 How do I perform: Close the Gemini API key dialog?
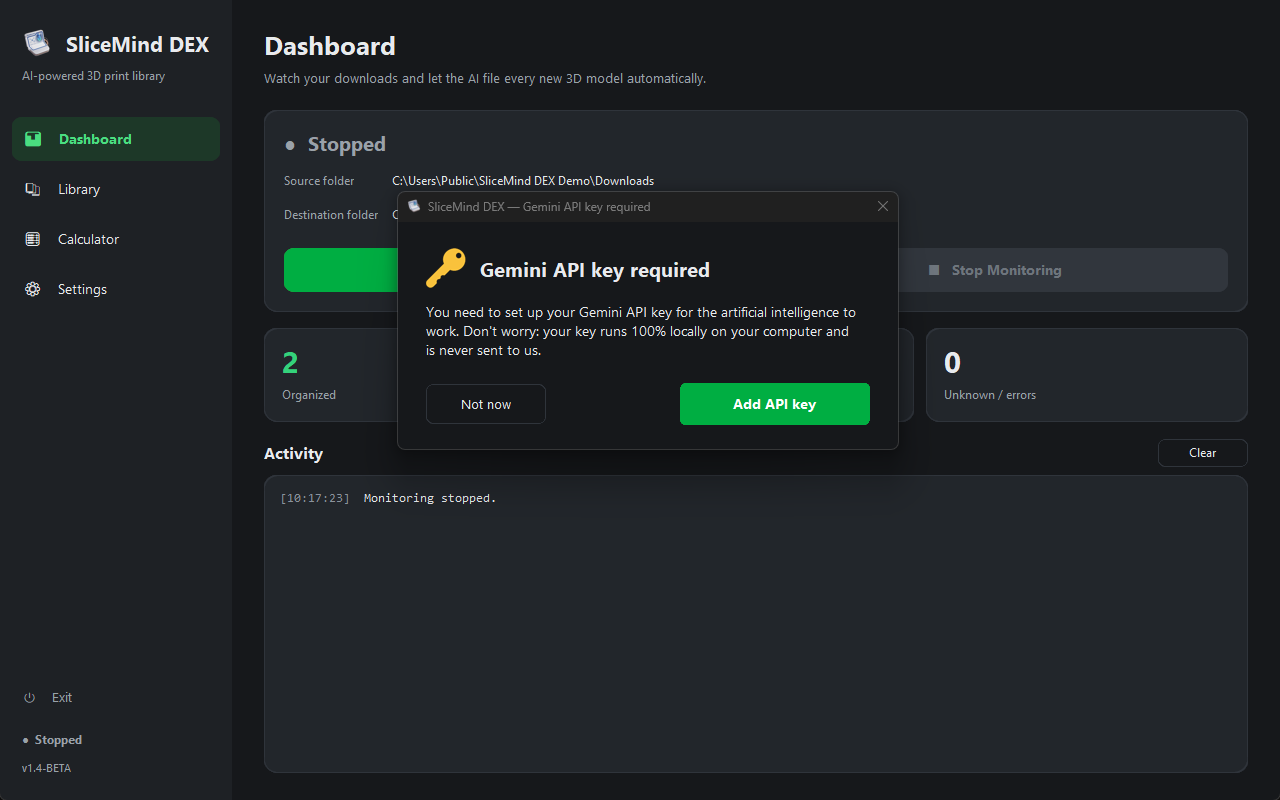[x=882, y=206]
